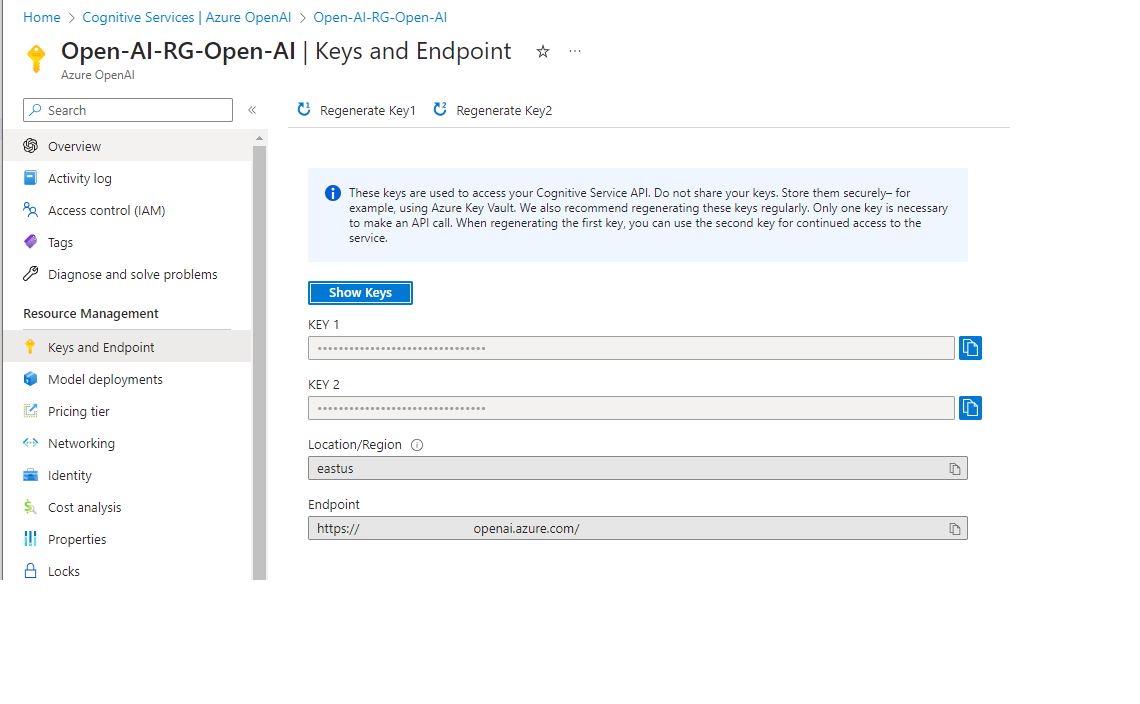Click the Networking arrows icon
The image size is (1140, 704).
click(x=31, y=442)
